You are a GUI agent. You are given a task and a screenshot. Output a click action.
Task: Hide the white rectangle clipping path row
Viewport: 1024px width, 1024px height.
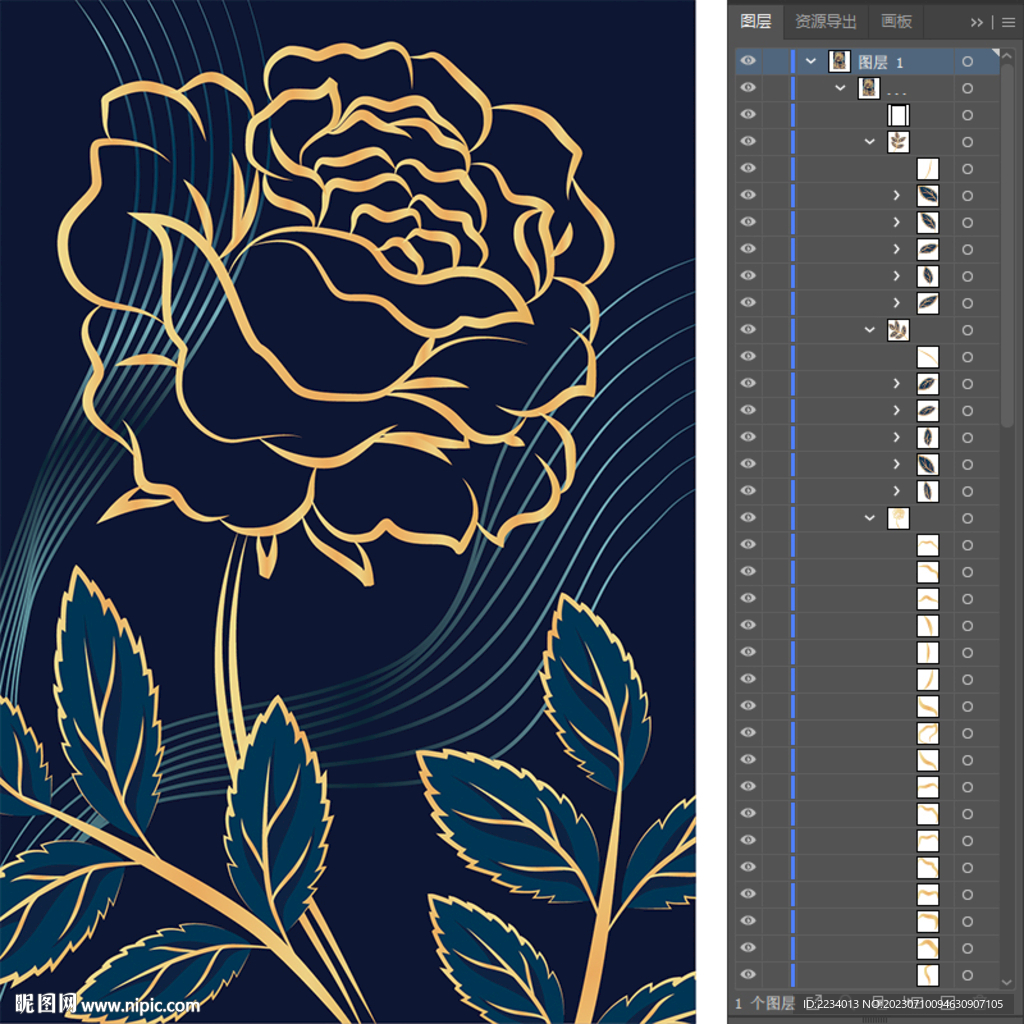click(x=748, y=114)
